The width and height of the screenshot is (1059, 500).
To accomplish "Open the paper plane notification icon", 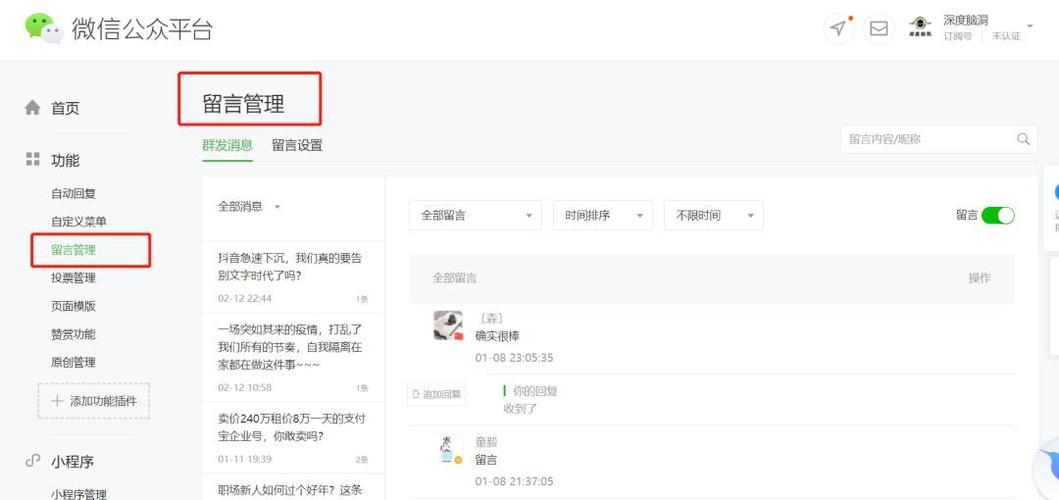I will (x=838, y=28).
